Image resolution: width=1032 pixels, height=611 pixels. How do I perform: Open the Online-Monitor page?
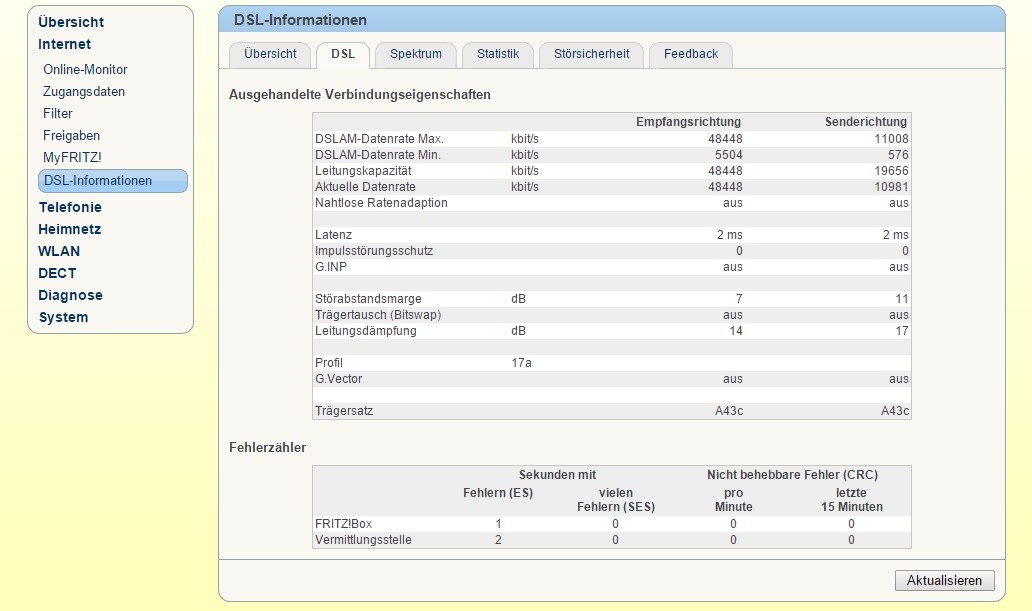click(85, 70)
